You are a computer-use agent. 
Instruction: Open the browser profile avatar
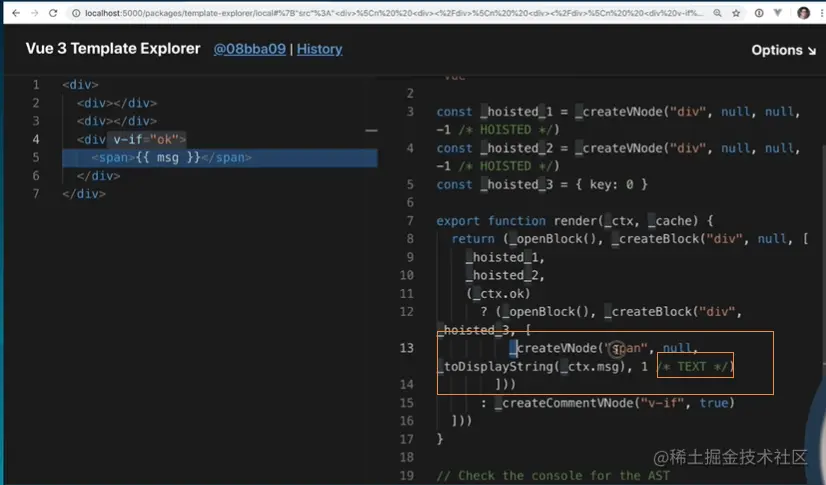point(803,13)
